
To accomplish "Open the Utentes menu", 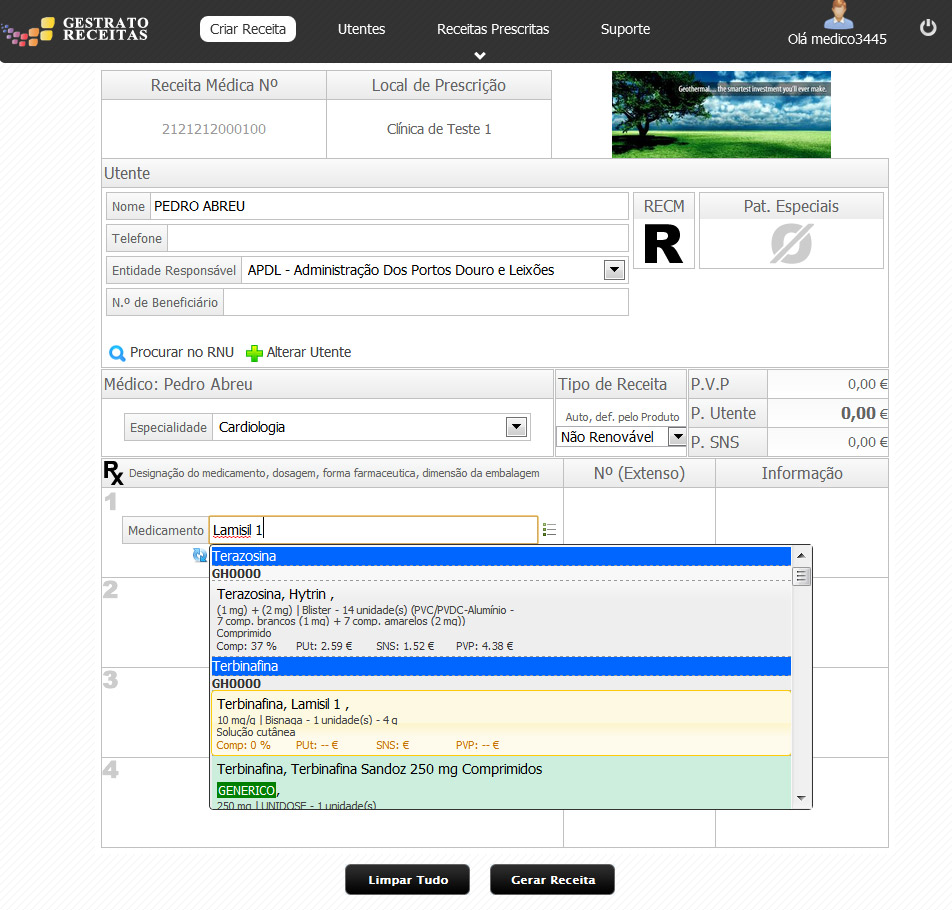I will [361, 29].
